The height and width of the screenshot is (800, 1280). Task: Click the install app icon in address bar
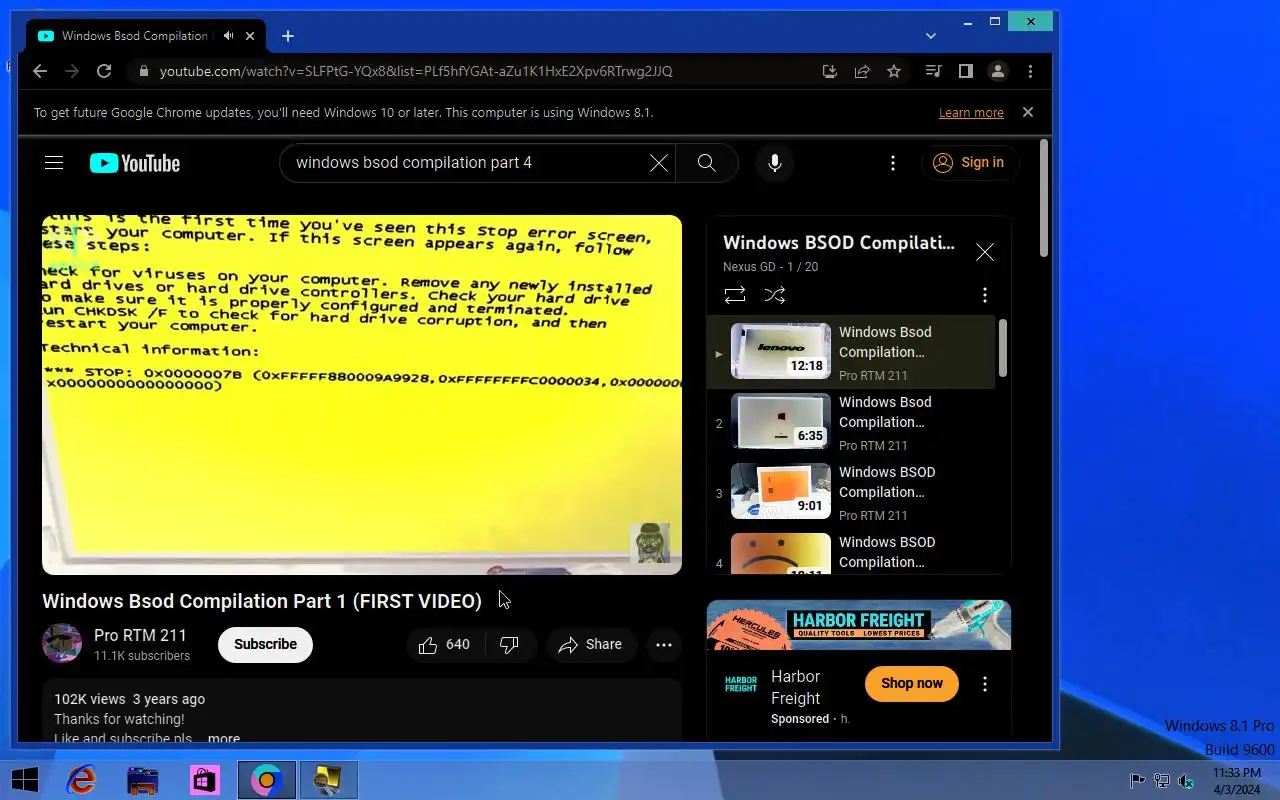pos(829,71)
